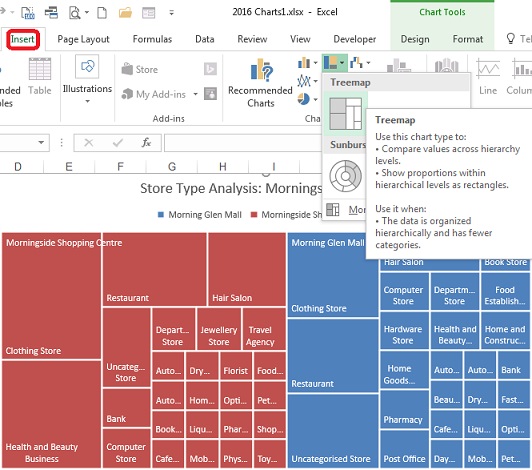Insert a Table from the ribbon
This screenshot has height=470, width=532.
pos(40,77)
